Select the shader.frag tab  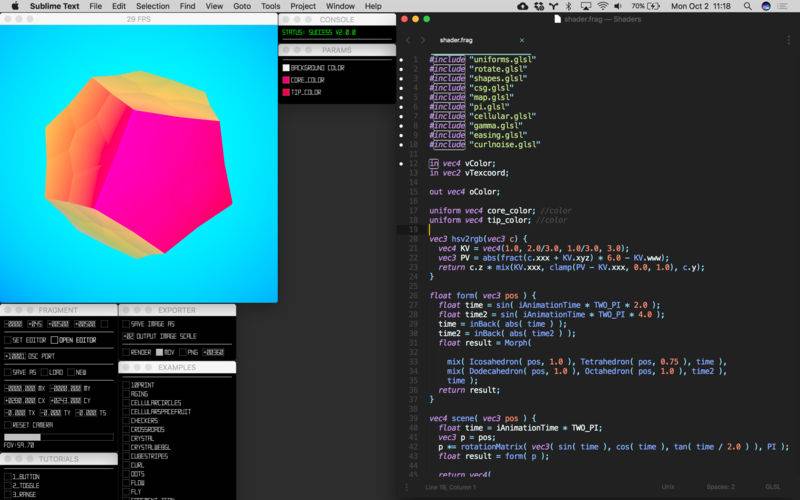click(456, 40)
